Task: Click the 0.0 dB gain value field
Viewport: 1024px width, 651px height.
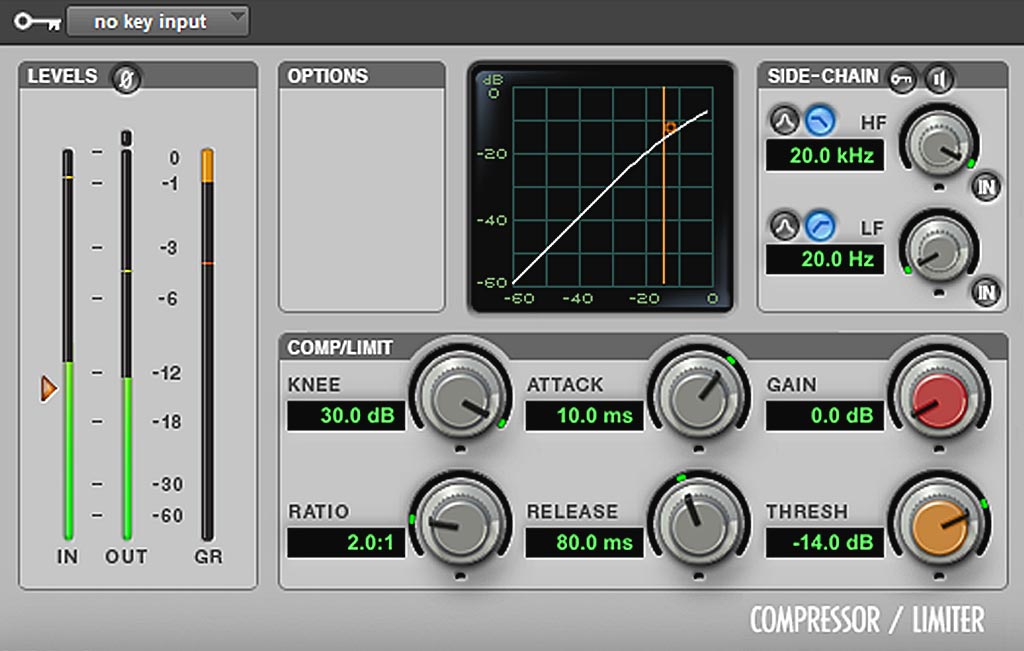Action: 825,415
